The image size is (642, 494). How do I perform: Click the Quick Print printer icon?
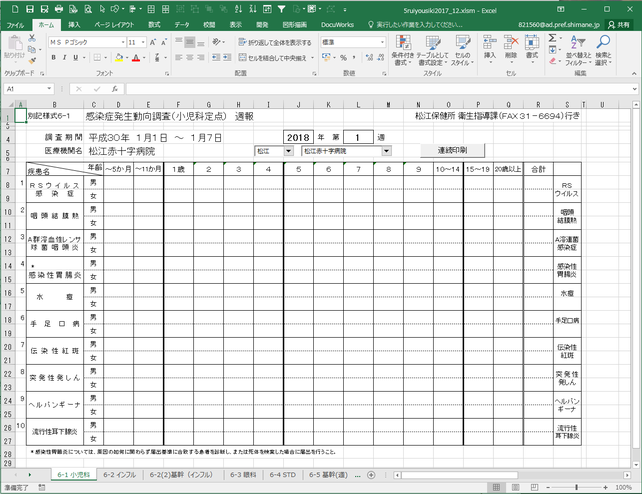coord(59,9)
